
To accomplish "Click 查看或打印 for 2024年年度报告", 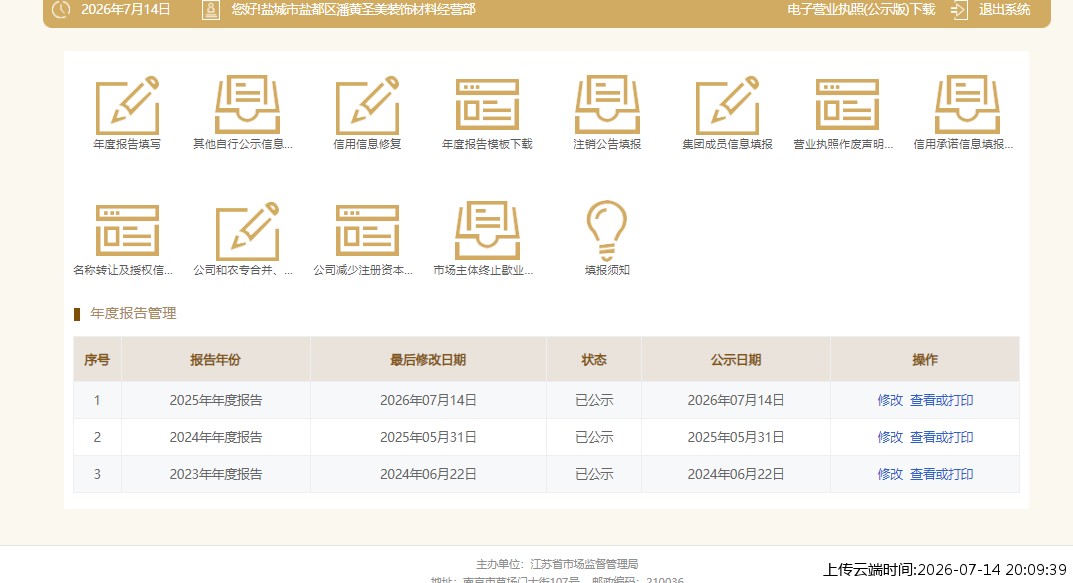I will coord(942,437).
